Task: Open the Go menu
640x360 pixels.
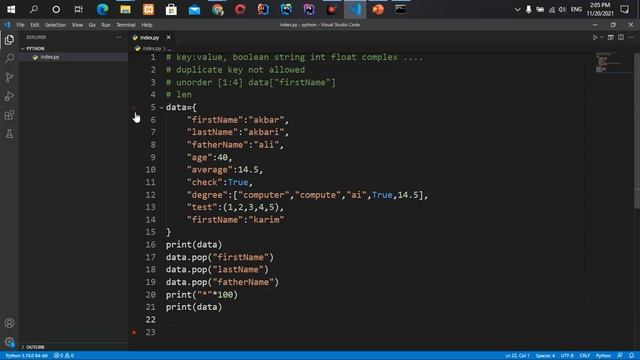Action: 92,25
